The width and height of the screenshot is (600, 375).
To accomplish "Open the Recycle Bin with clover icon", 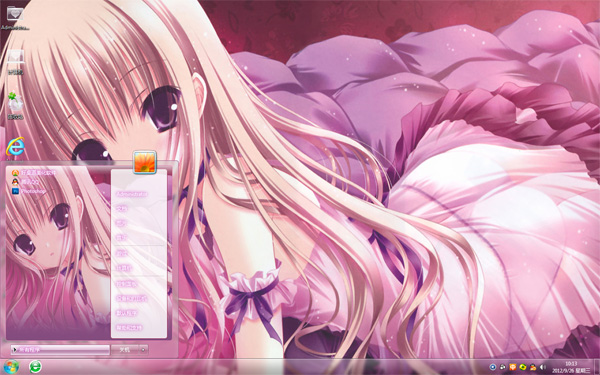I will coord(15,105).
